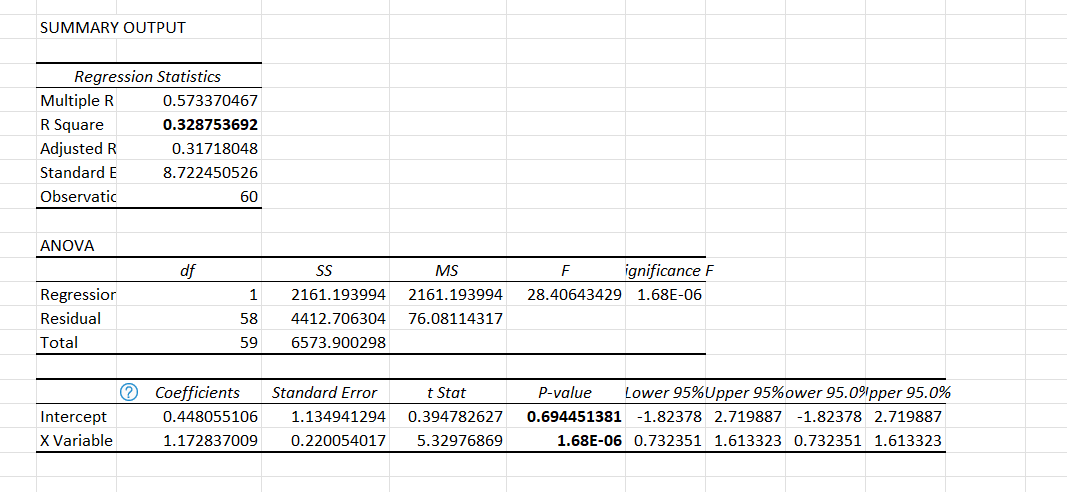
Task: Select the Residual df value 58
Action: point(249,318)
